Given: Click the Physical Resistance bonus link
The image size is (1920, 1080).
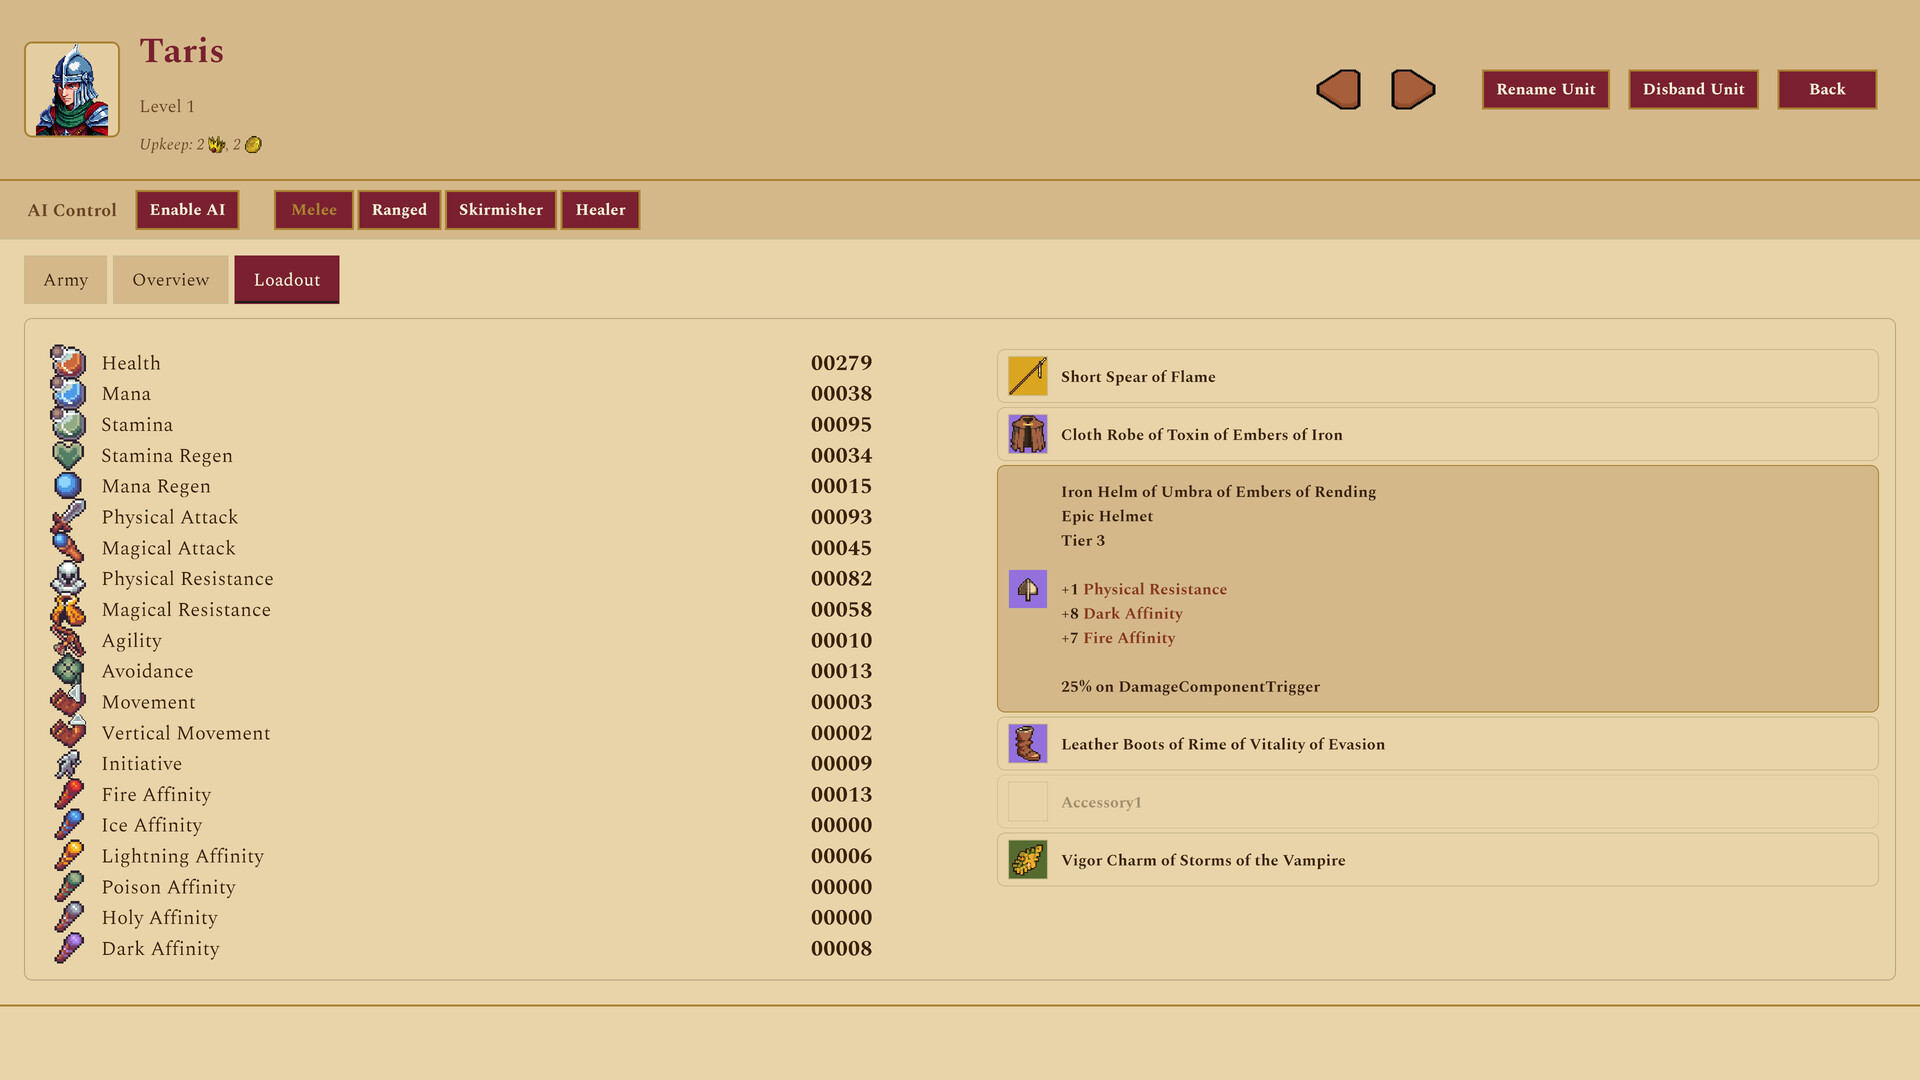Looking at the screenshot, I should pyautogui.click(x=1155, y=589).
